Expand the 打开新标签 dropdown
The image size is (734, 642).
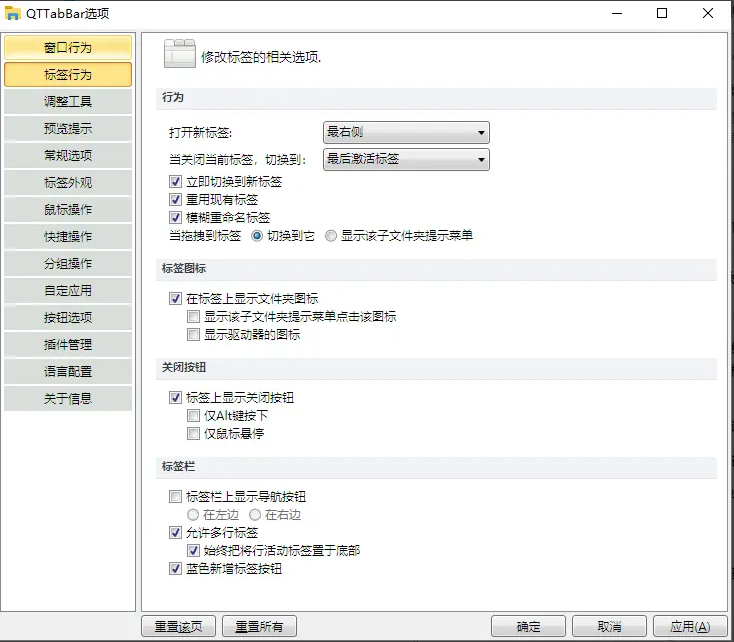point(406,133)
